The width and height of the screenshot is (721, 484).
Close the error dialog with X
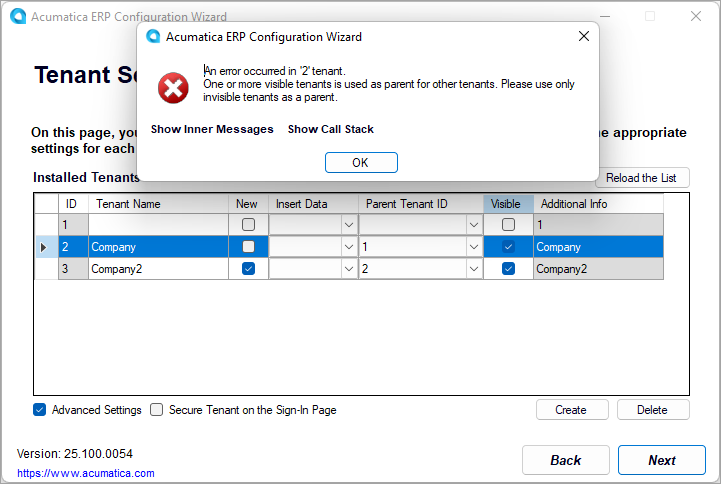(584, 37)
